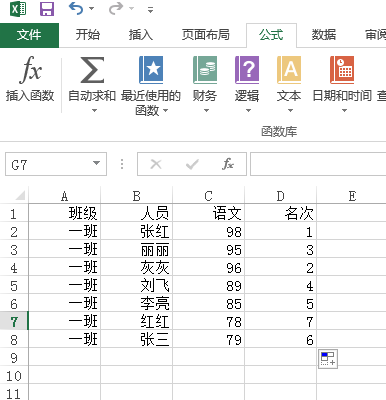Click the 逻辑 dropdown arrow
The height and width of the screenshot is (400, 386).
[x=248, y=110]
